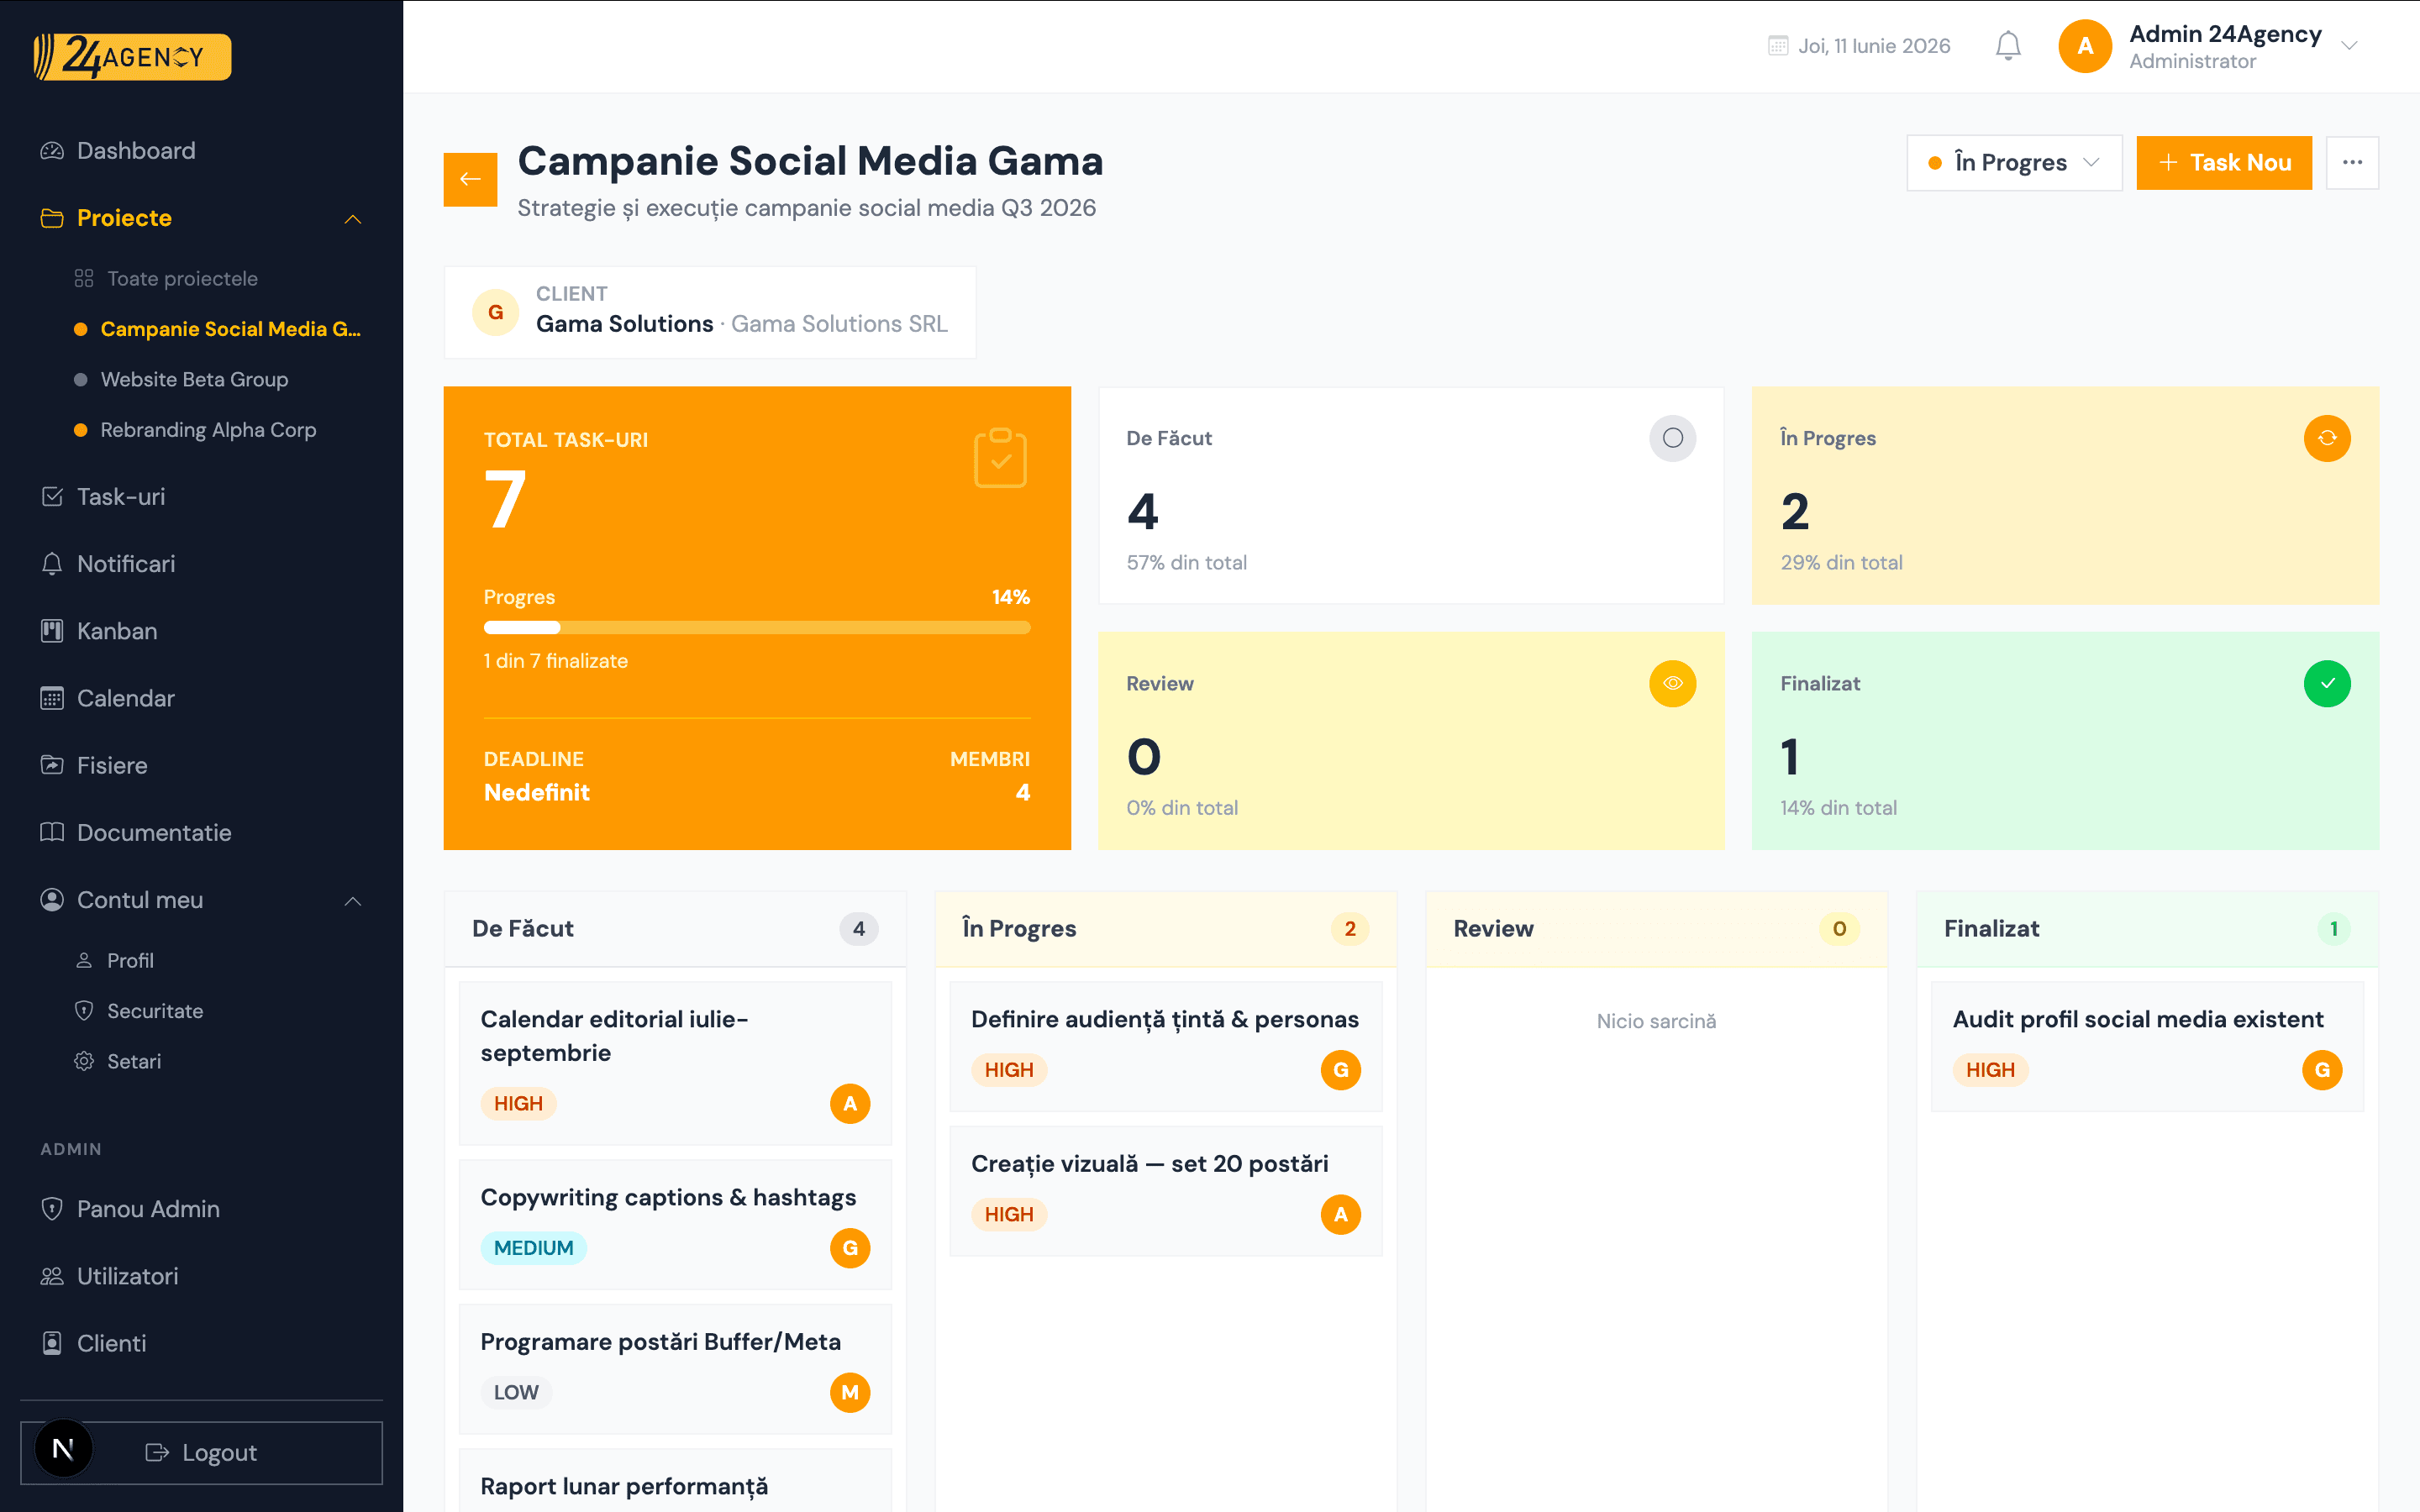Click the refresh icon in În Progres stat card

2327,438
